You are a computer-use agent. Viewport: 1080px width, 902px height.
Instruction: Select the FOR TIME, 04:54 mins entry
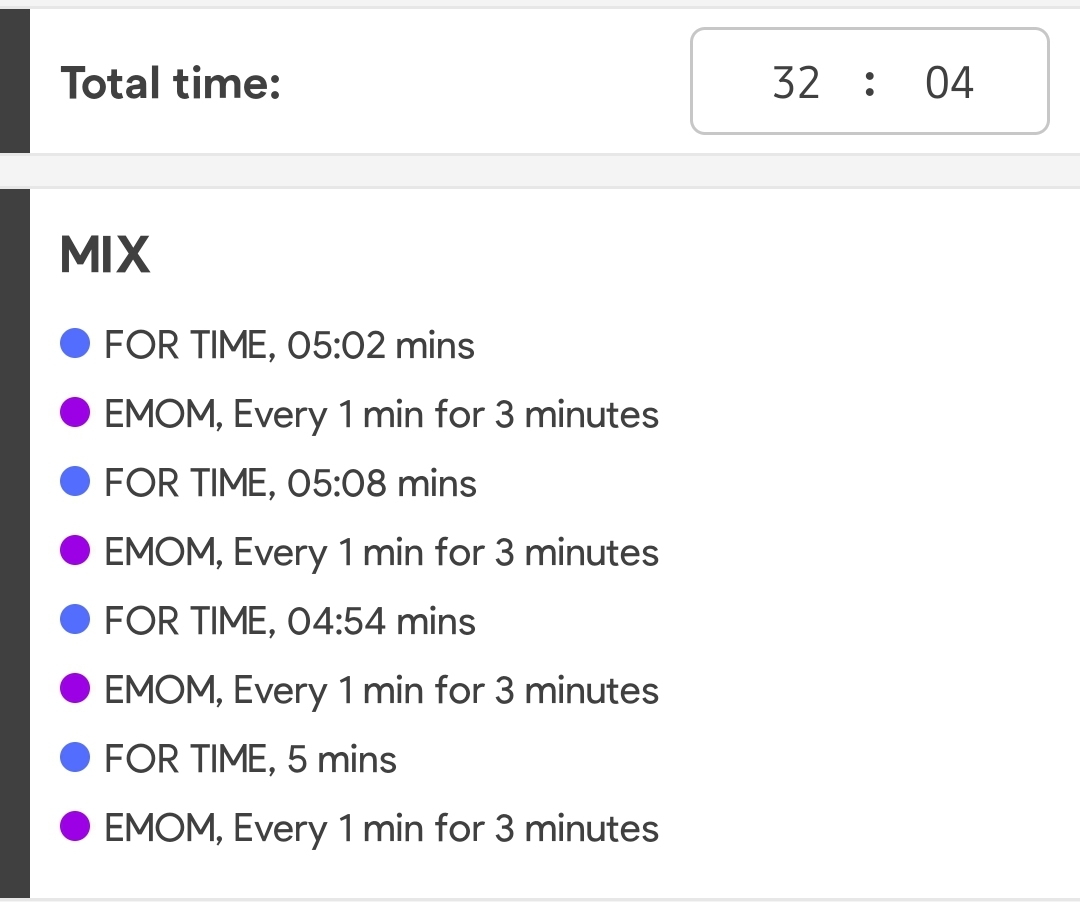point(289,620)
